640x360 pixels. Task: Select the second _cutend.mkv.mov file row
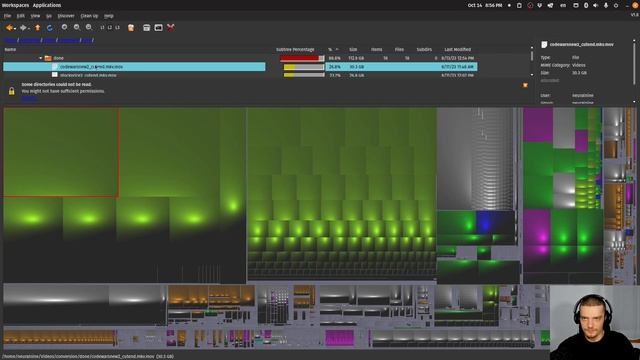[x=240, y=75]
